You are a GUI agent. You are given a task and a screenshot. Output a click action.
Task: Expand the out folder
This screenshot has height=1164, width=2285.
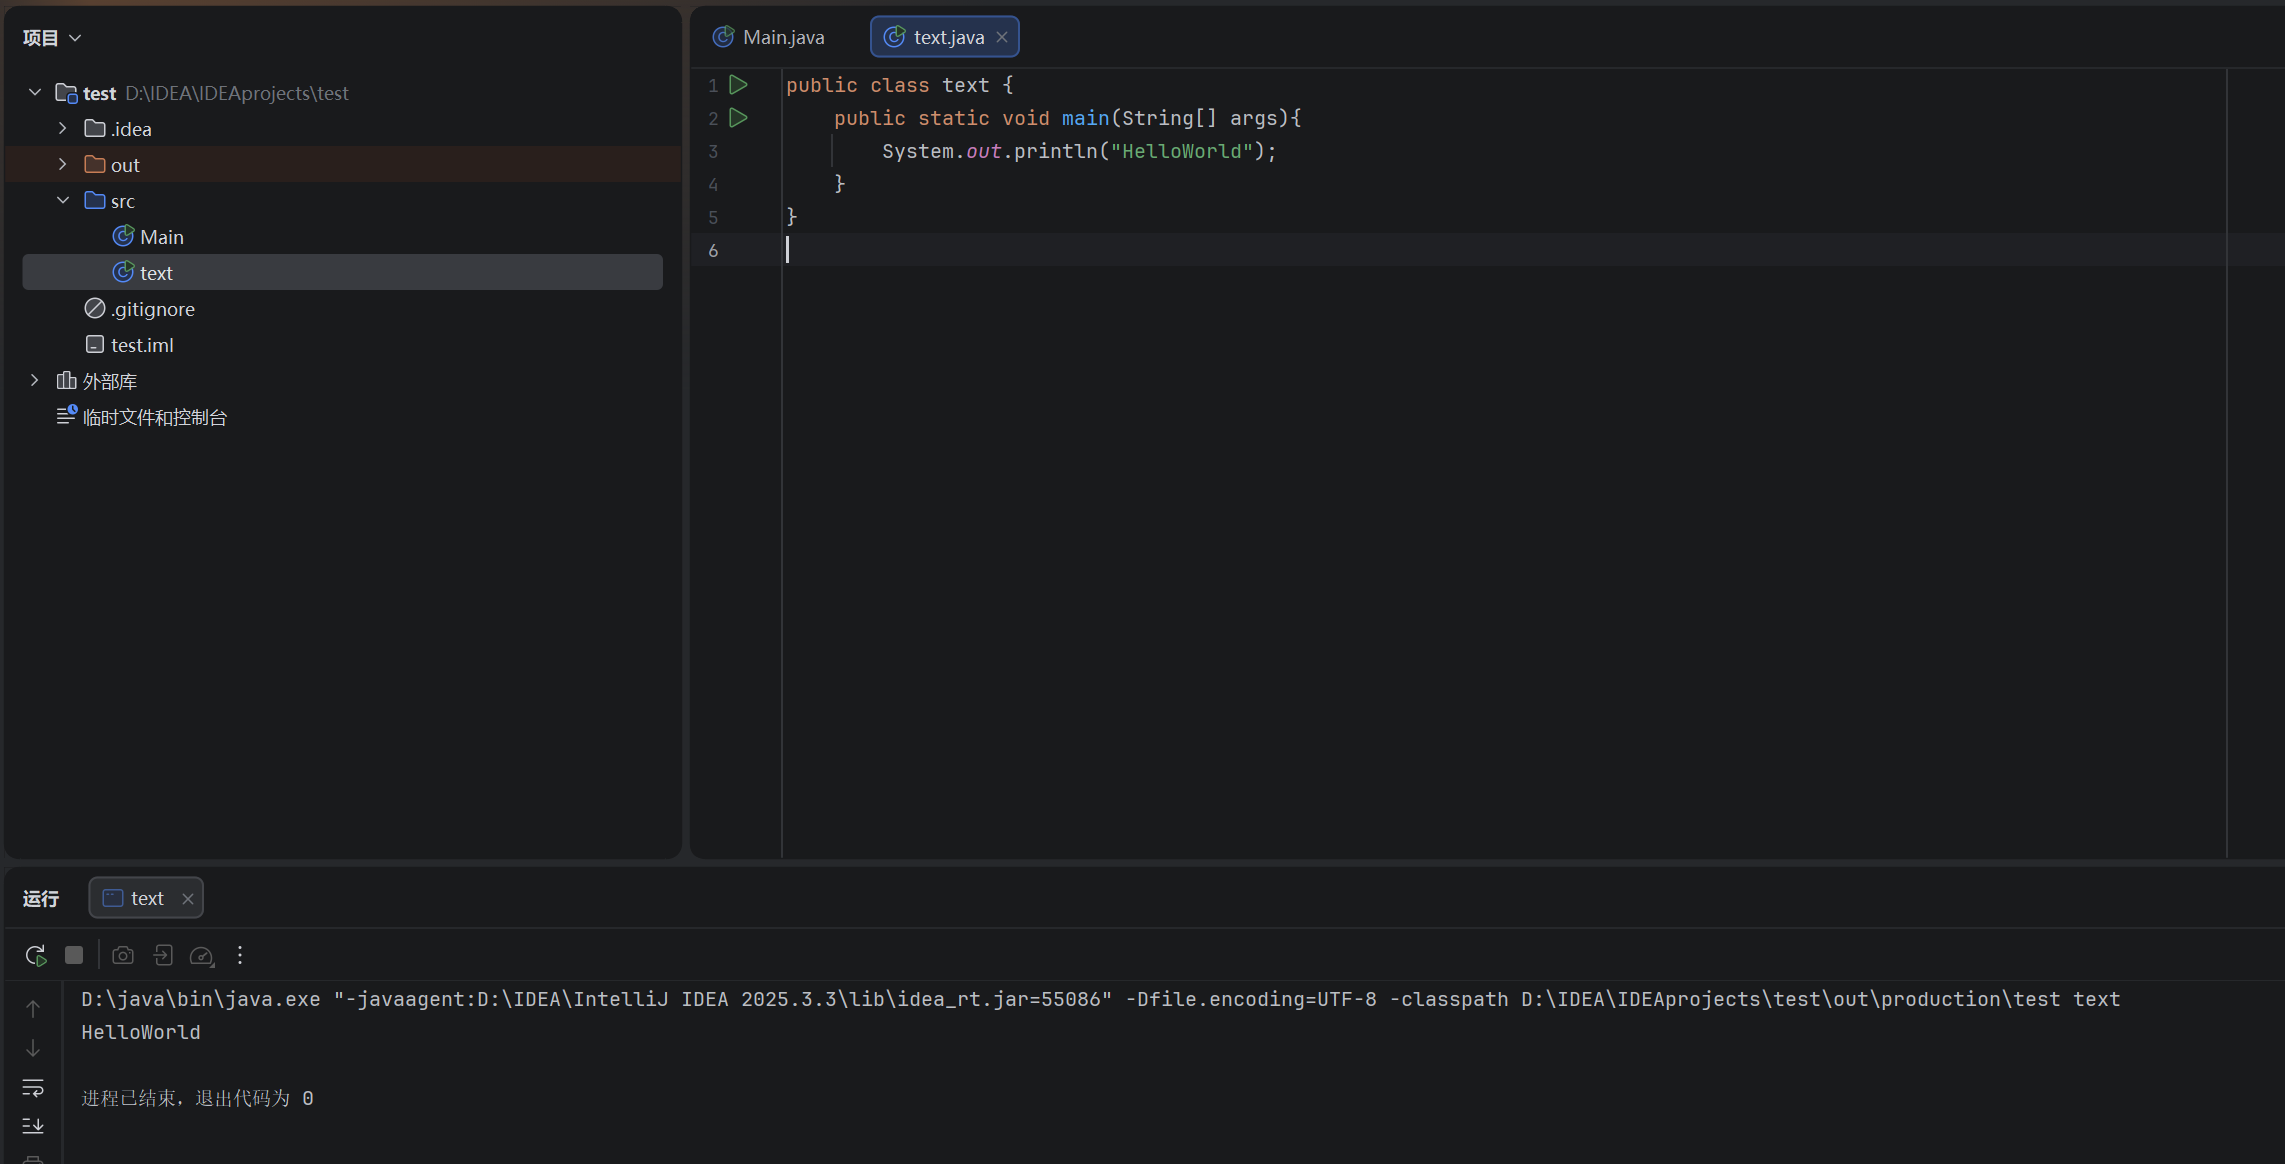coord(63,164)
